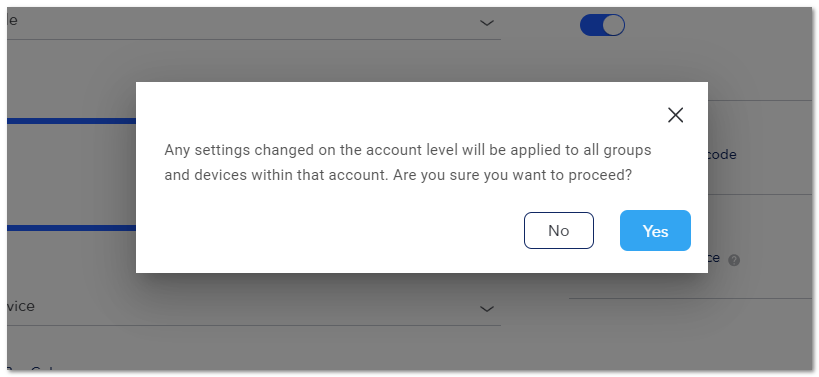
Task: Close the confirmation dialog with the X
Action: [675, 115]
